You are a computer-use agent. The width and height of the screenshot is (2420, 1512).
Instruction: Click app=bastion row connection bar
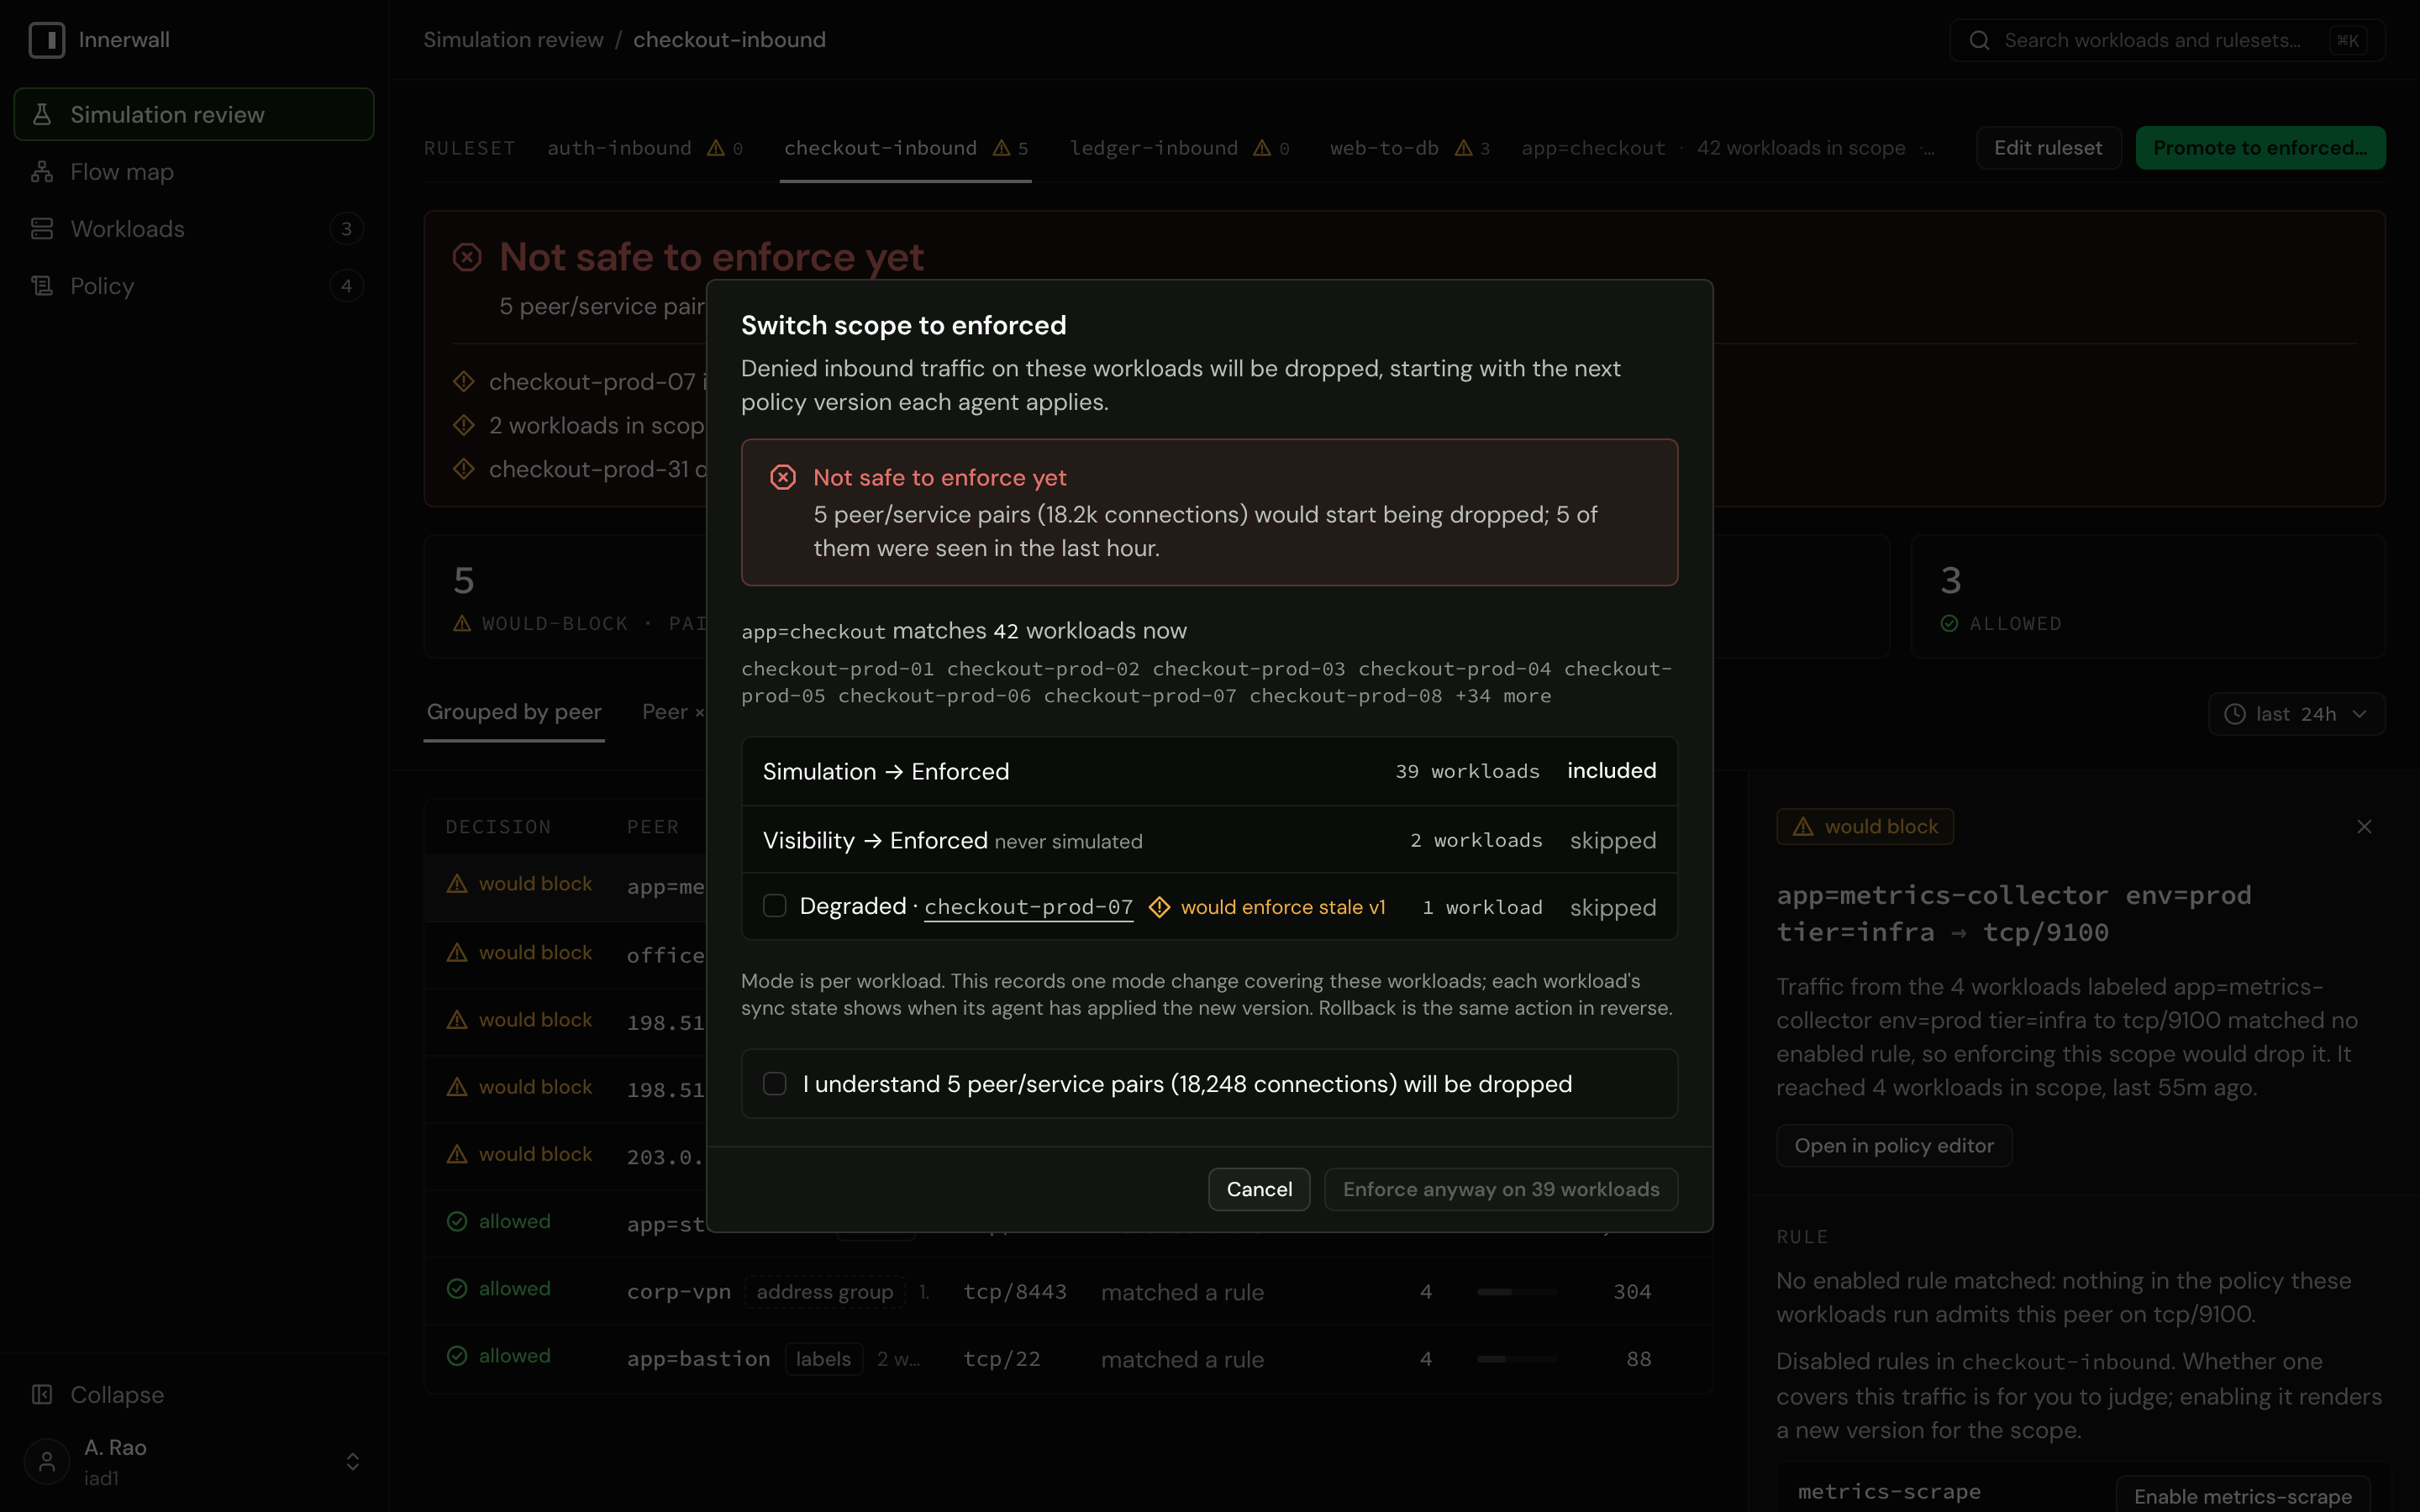(1517, 1359)
